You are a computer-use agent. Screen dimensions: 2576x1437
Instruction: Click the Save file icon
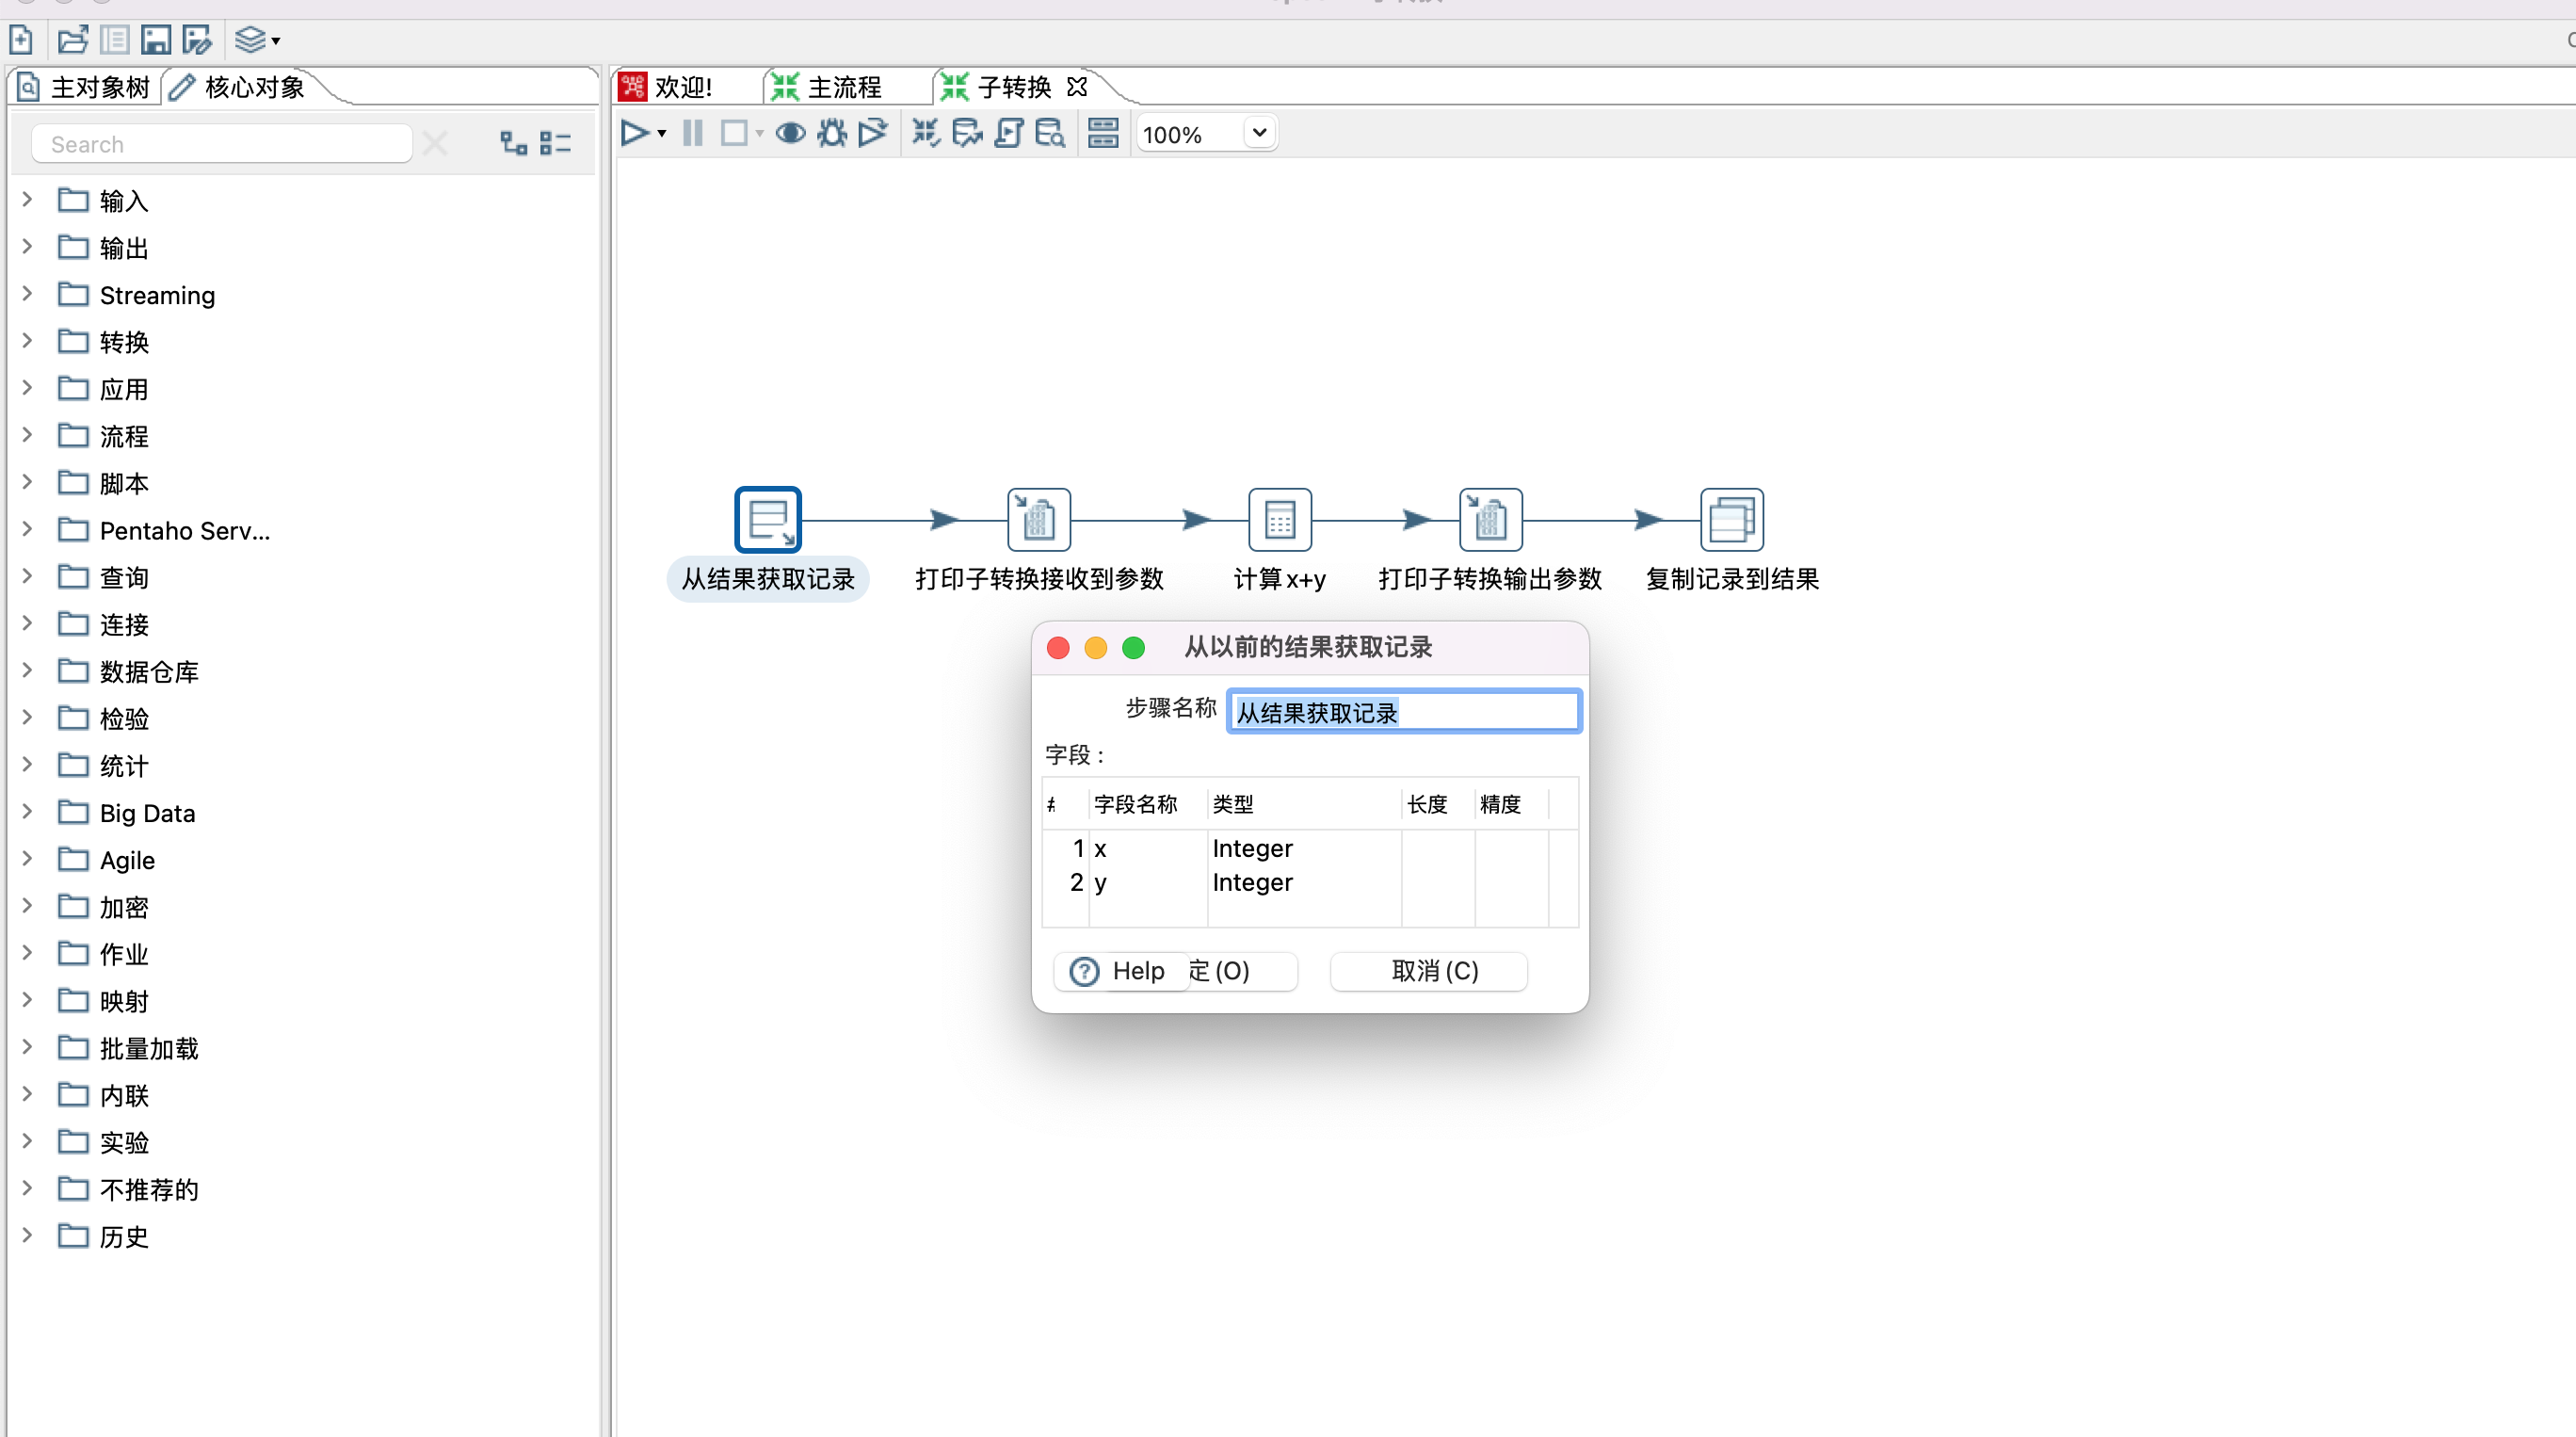(155, 40)
